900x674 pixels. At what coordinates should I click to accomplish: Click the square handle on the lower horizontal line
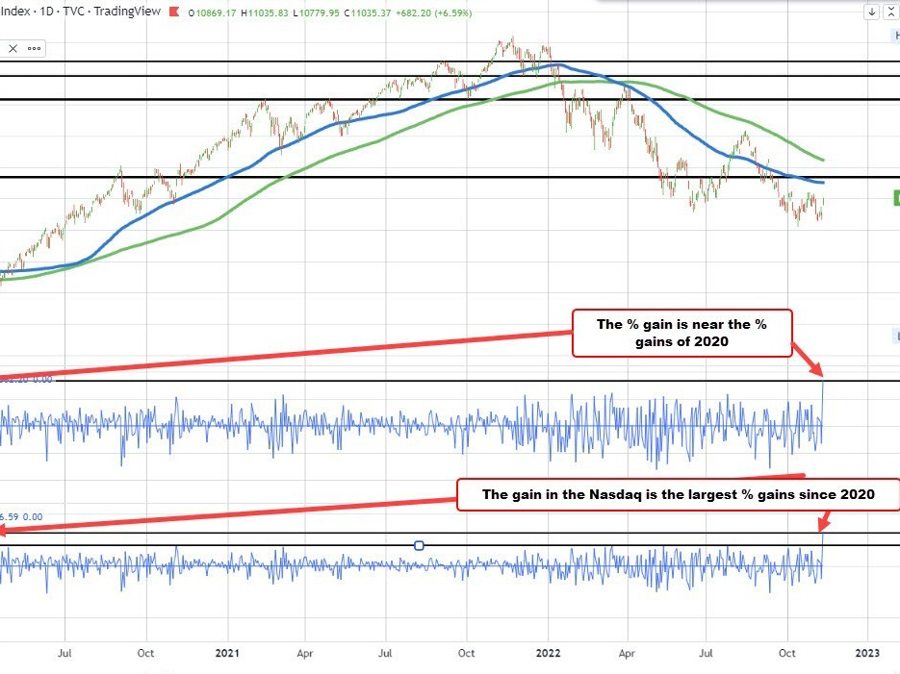click(x=419, y=545)
